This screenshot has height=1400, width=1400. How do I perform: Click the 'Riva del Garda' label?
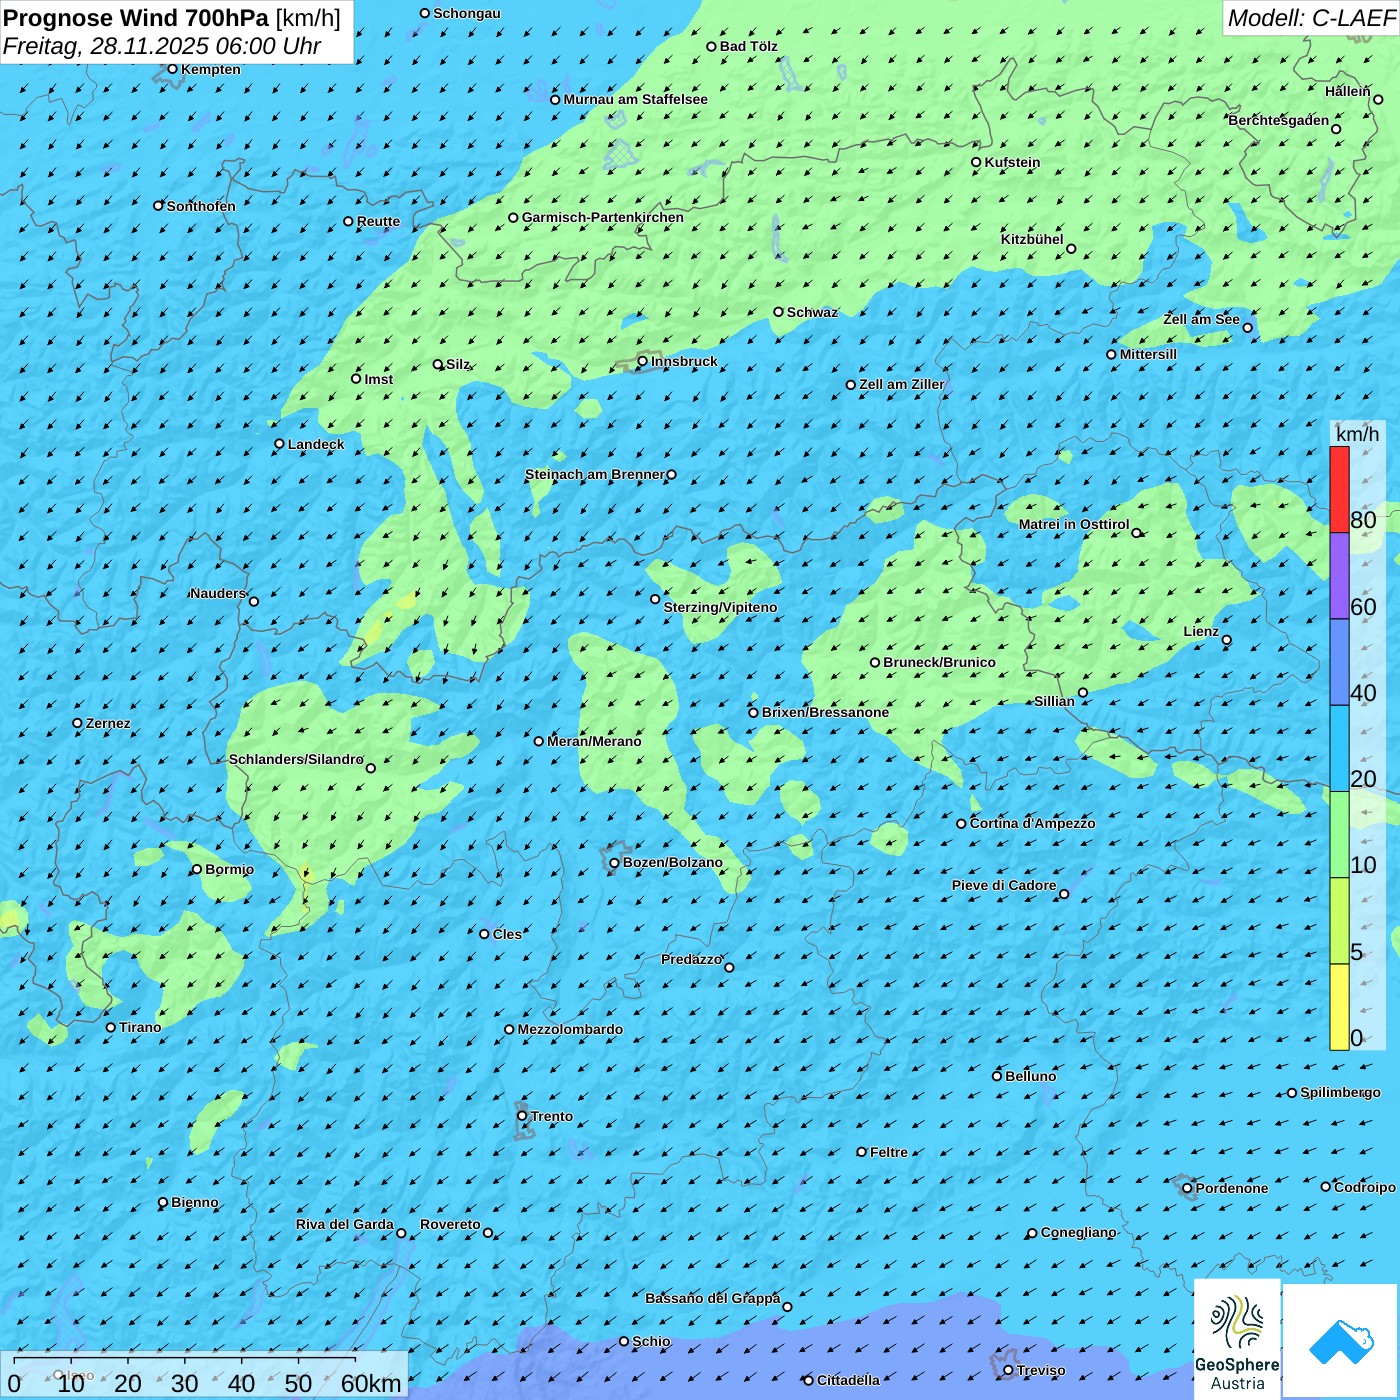[345, 1224]
